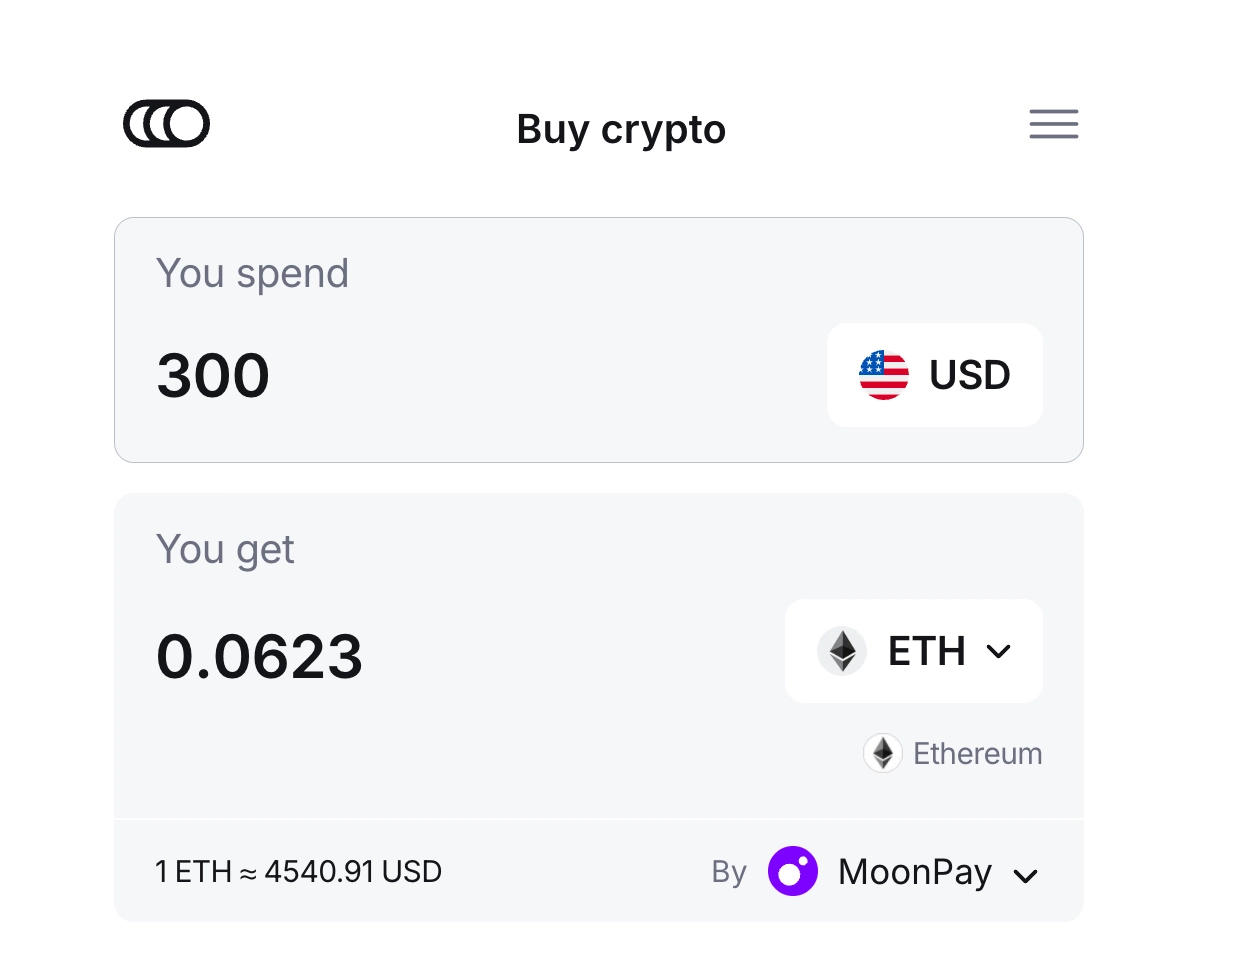Click the small Ethereum network icon

pos(883,753)
